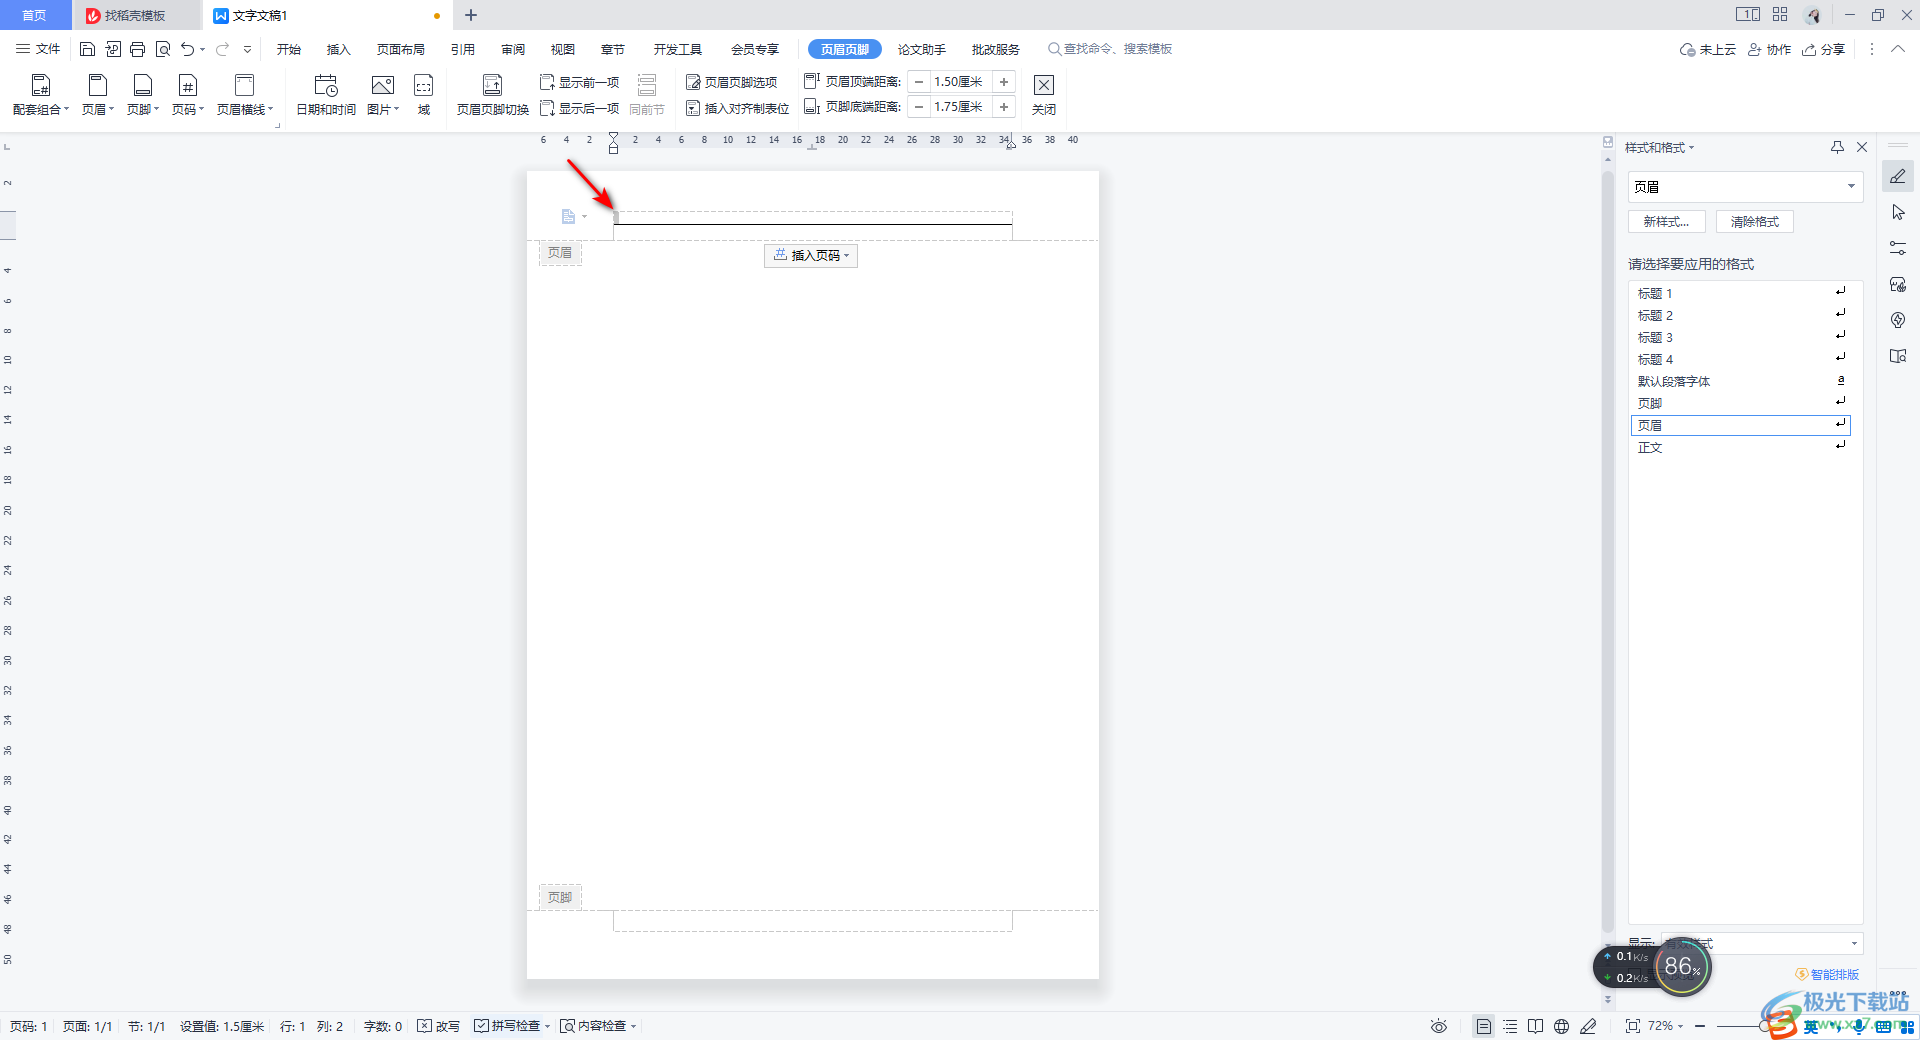Click 插入对齐制表位 alignment tab
The image size is (1920, 1040).
coord(738,108)
